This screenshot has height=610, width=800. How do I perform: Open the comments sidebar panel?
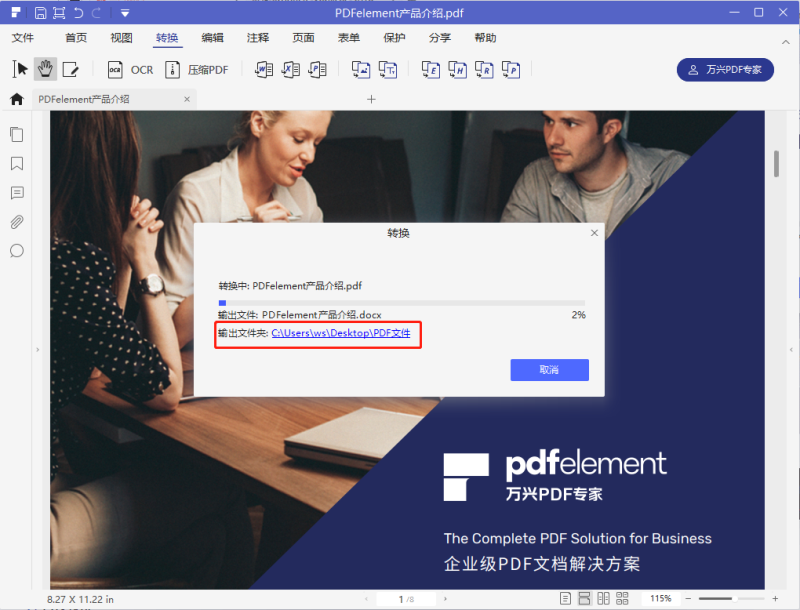16,193
